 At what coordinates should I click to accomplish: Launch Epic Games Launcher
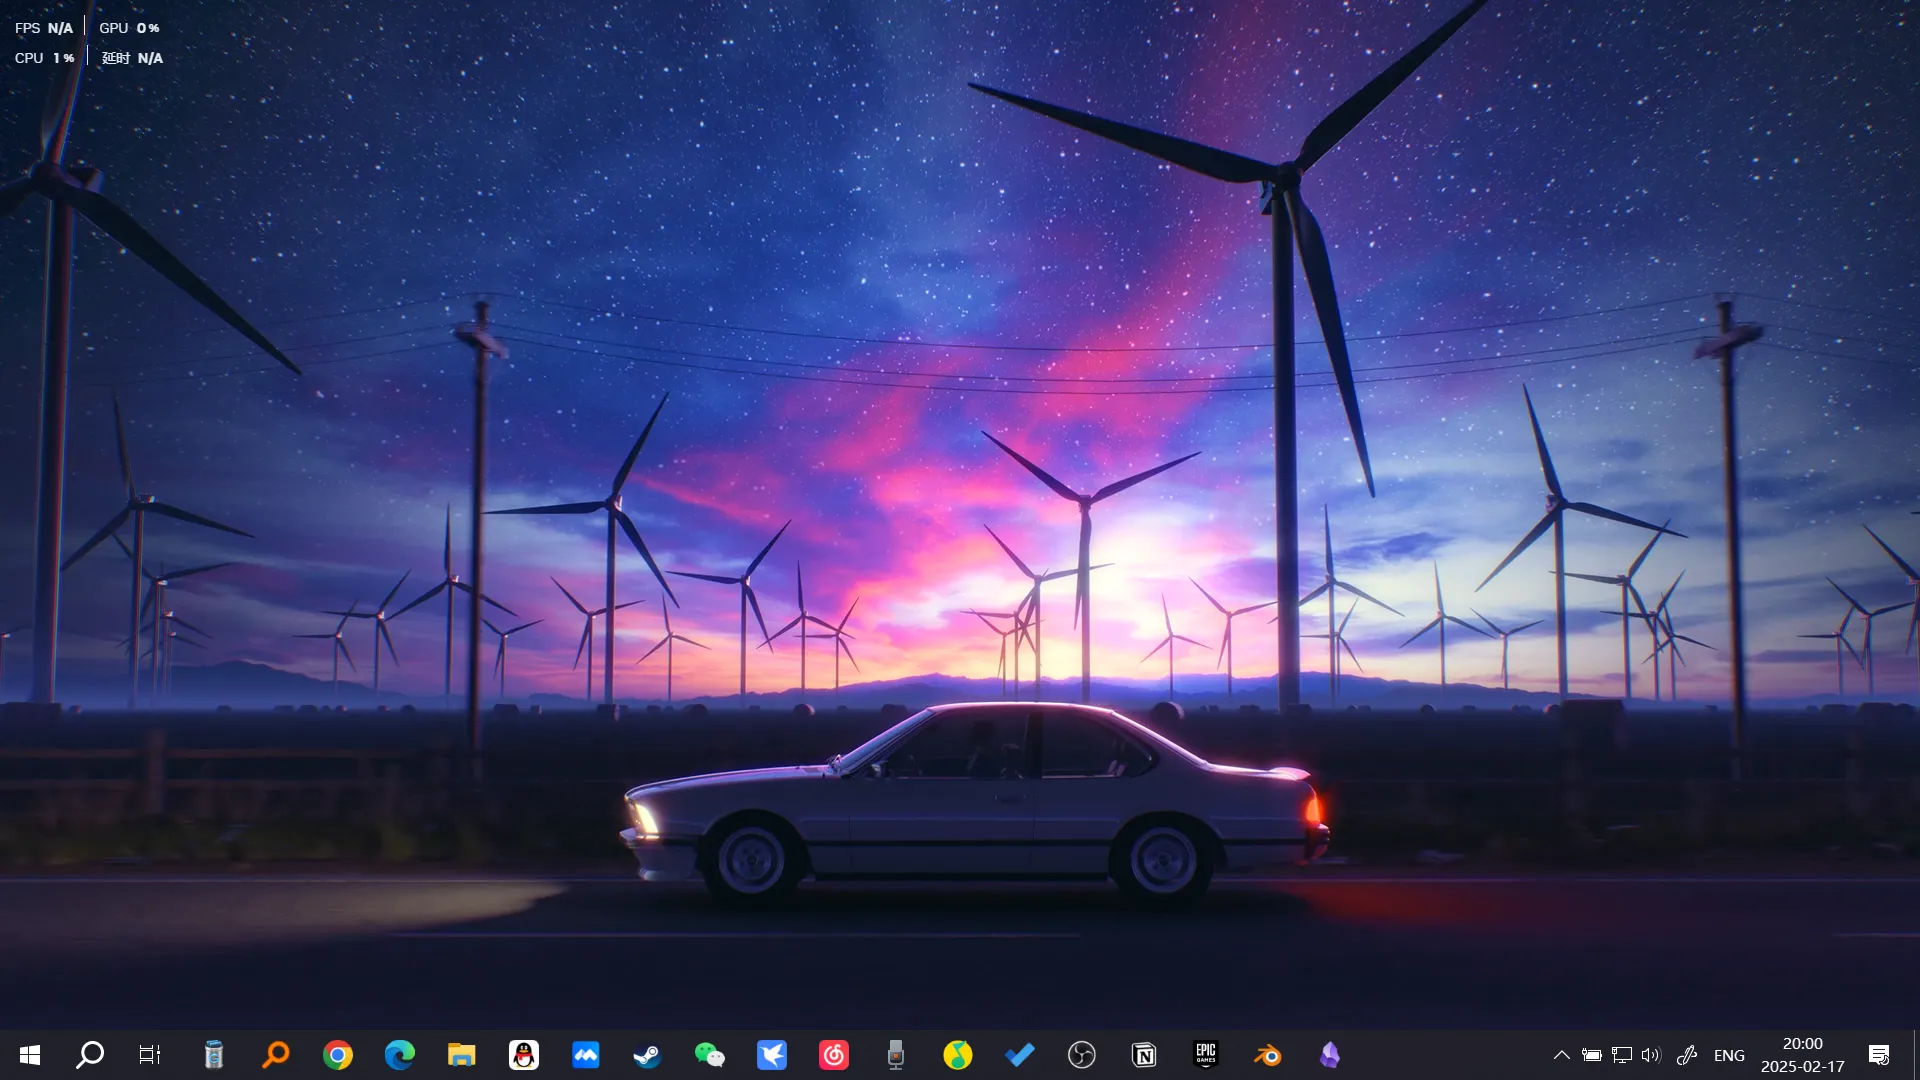coord(1206,1055)
